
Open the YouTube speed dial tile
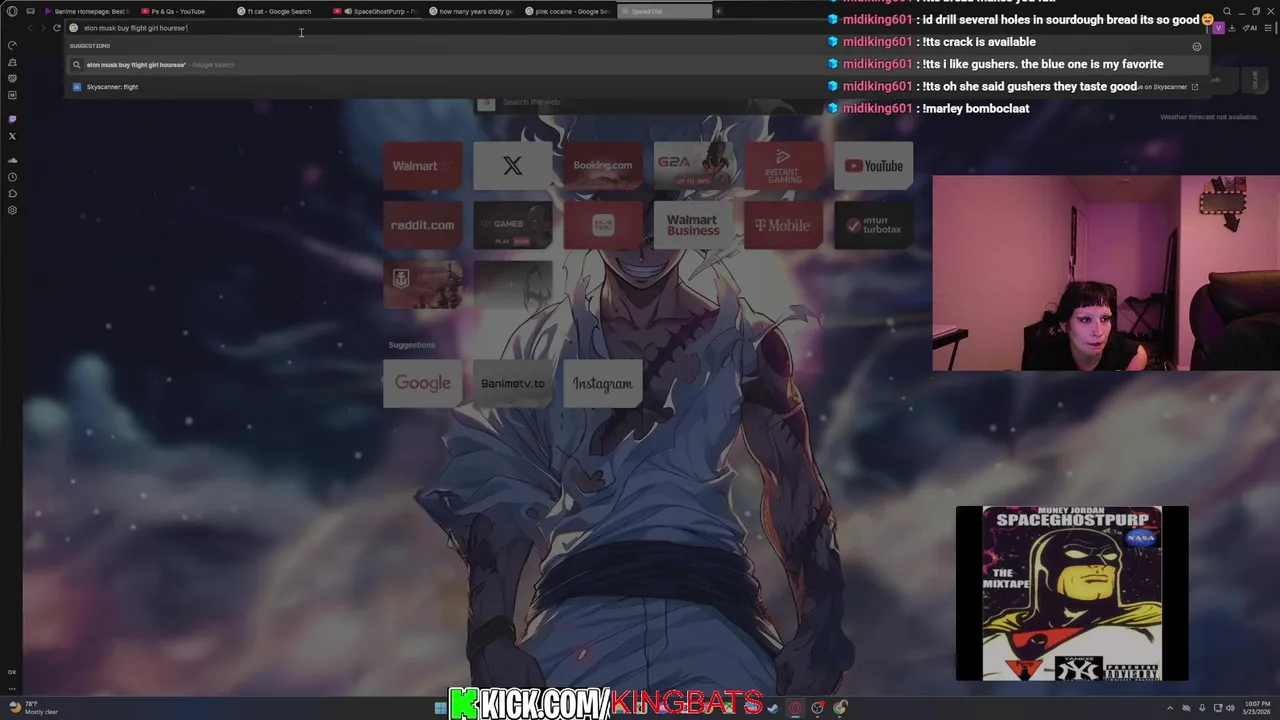(873, 166)
